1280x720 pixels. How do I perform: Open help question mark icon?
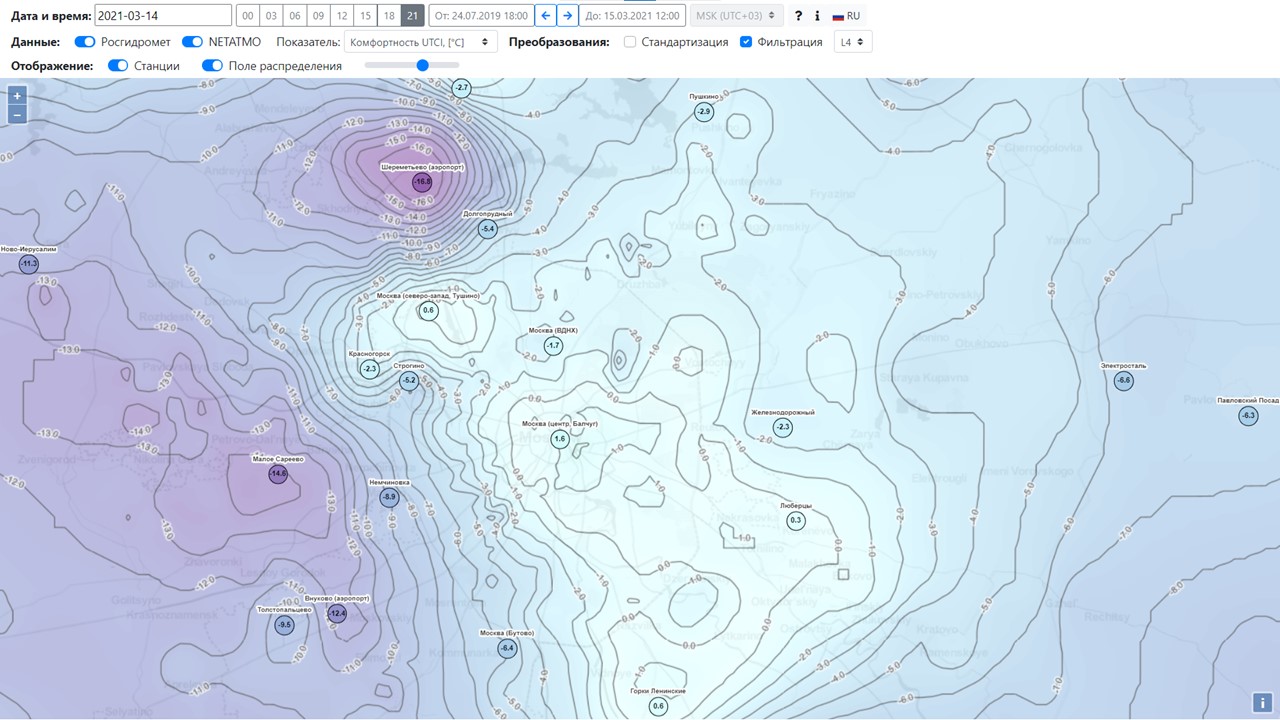click(x=798, y=16)
